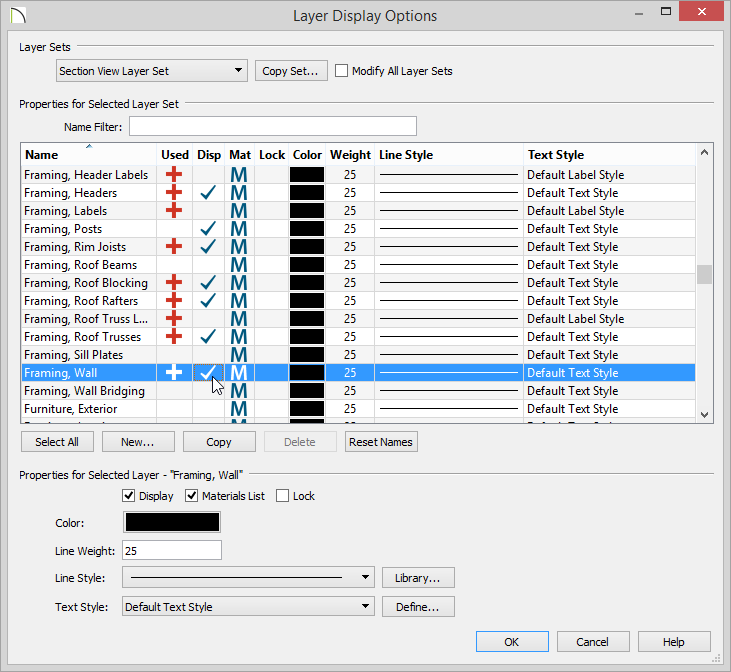The image size is (731, 672).
Task: Click the New... layer button
Action: pyautogui.click(x=138, y=442)
